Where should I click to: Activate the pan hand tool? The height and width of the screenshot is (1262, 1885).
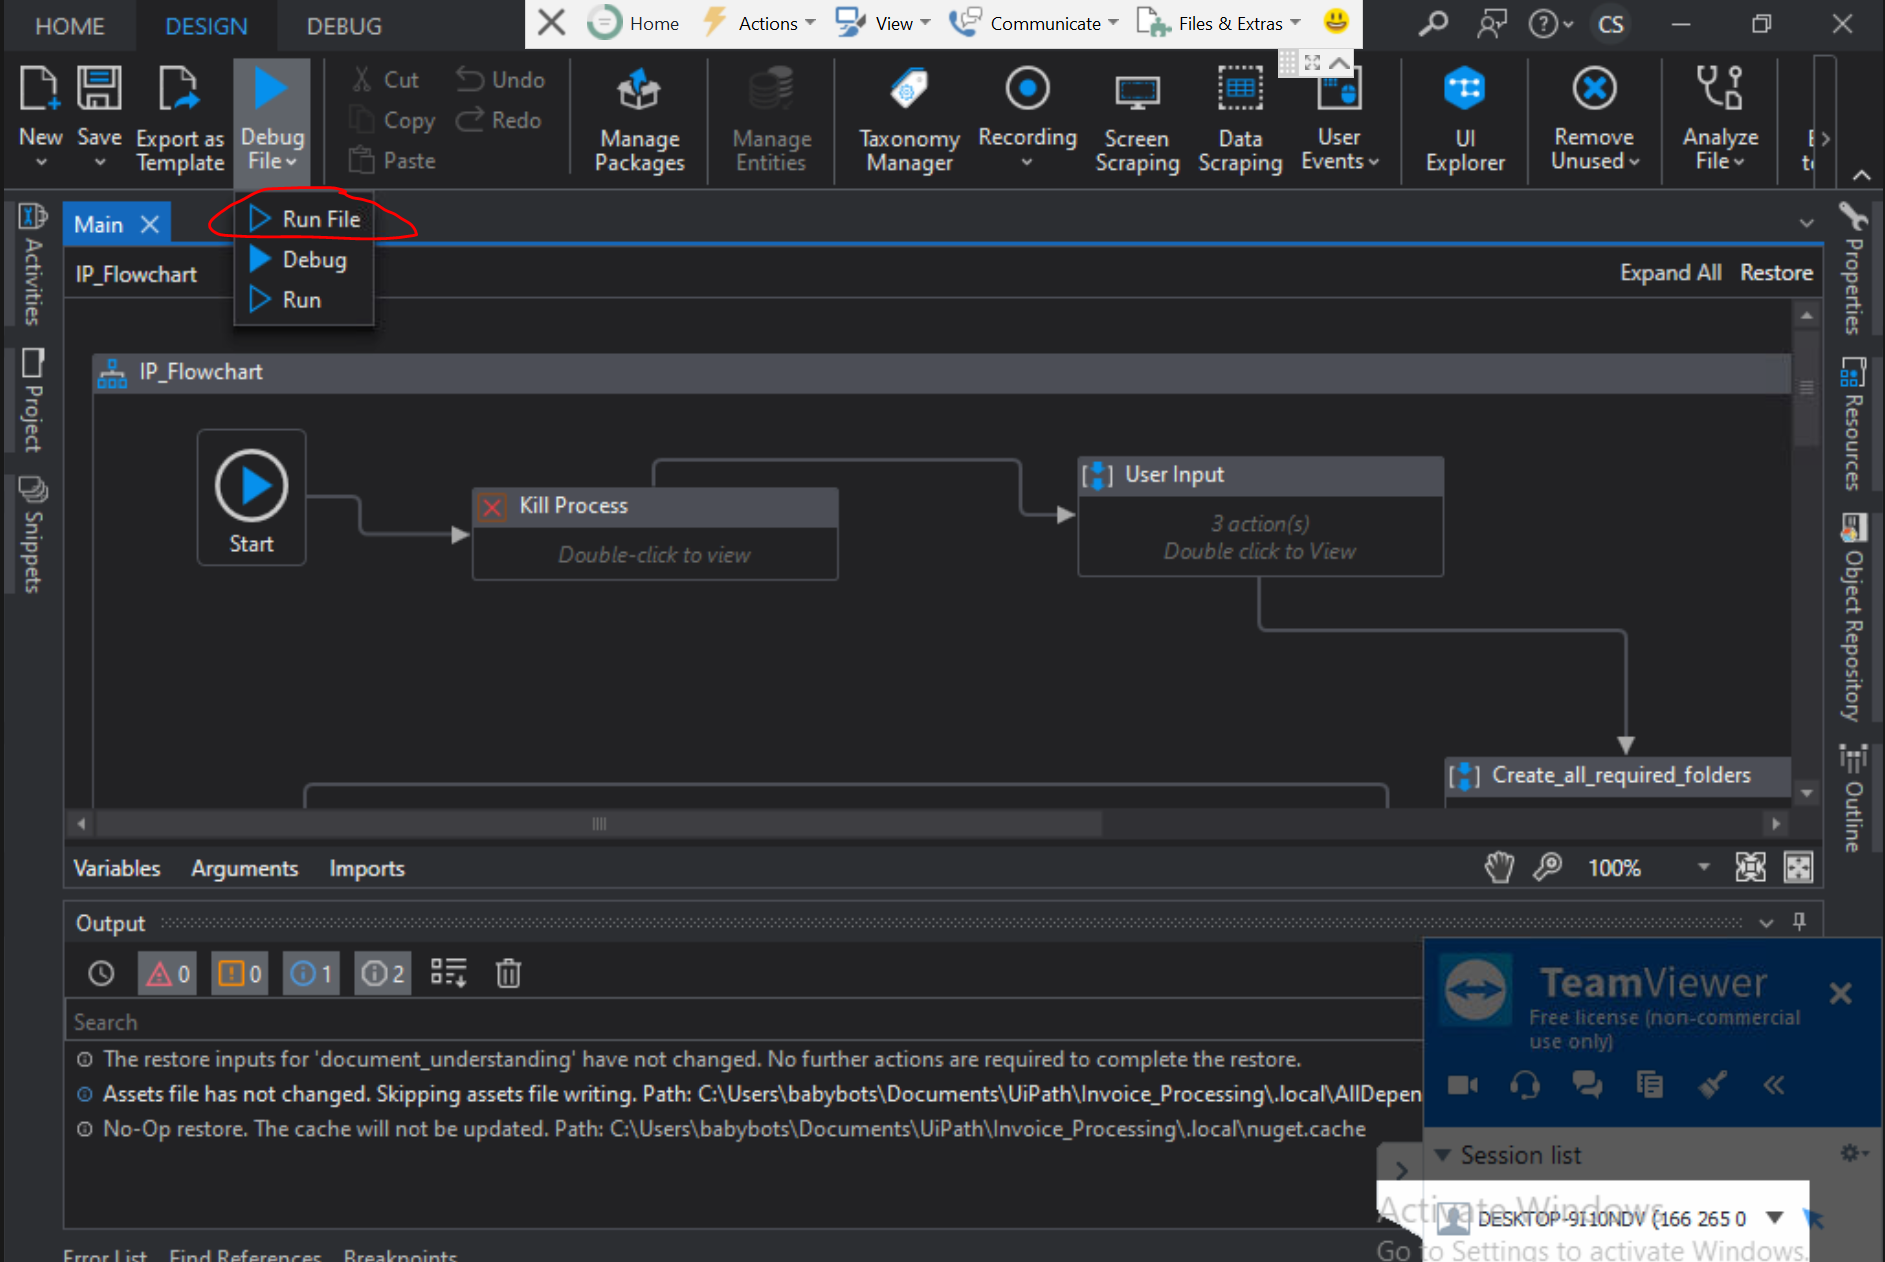coord(1498,867)
